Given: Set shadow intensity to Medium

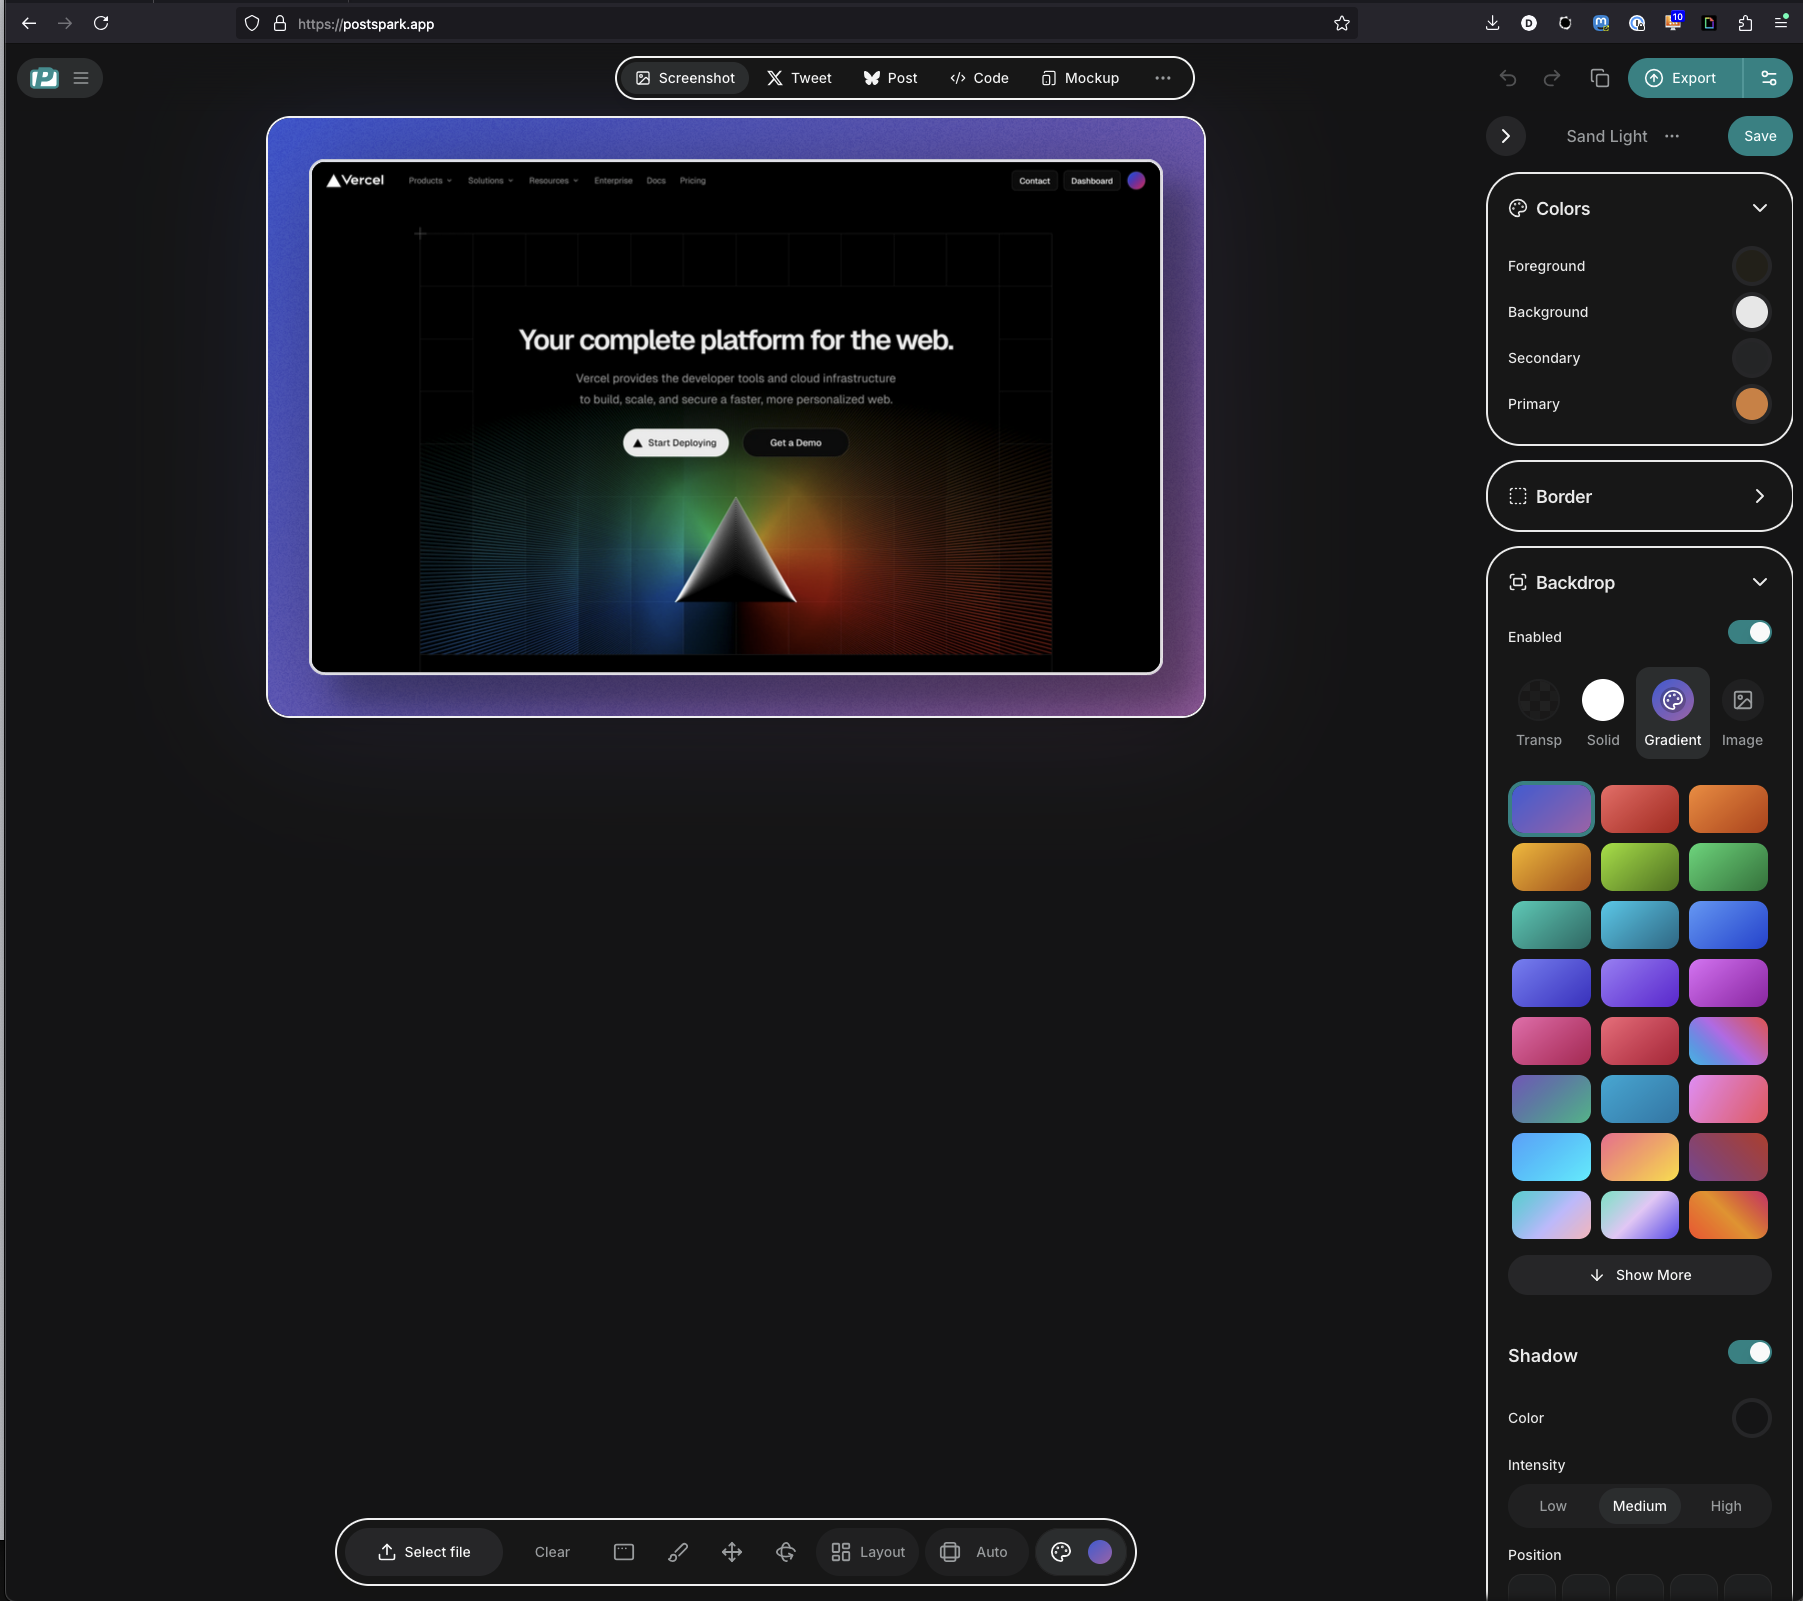Looking at the screenshot, I should coord(1639,1506).
